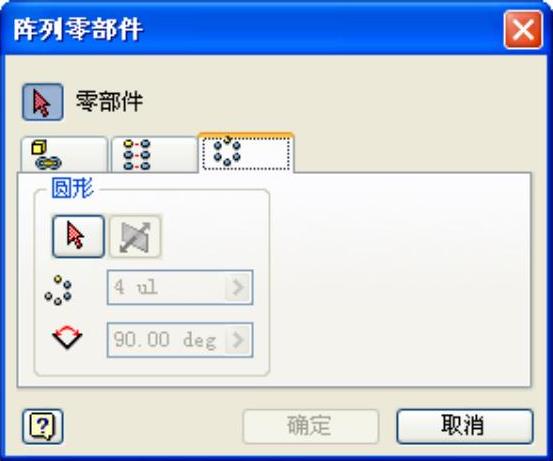Flip the rotation direction with the greyed arrow button
The height and width of the screenshot is (461, 553).
coord(135,236)
